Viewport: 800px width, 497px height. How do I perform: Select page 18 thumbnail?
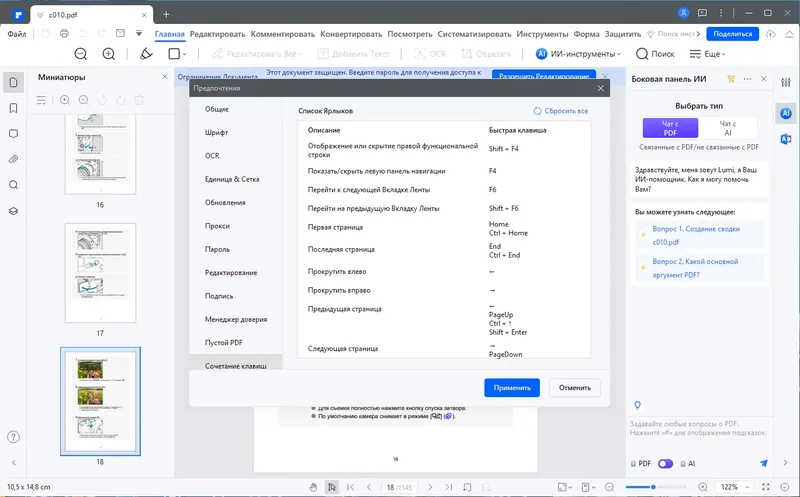(101, 401)
